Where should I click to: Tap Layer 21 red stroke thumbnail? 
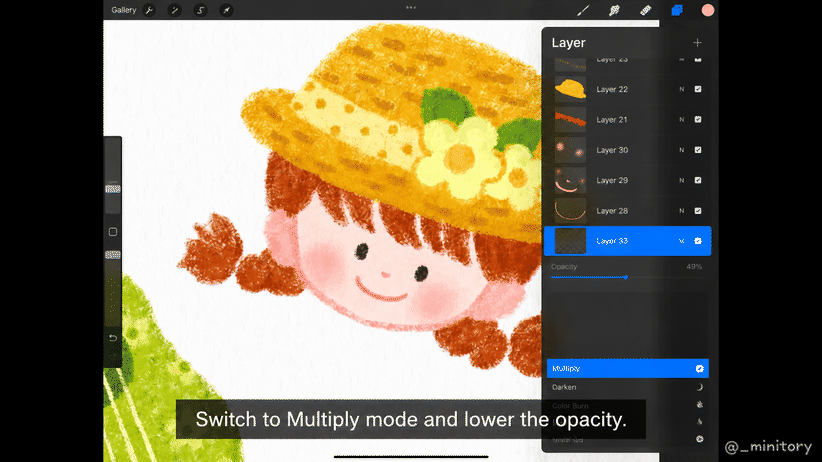pos(570,120)
